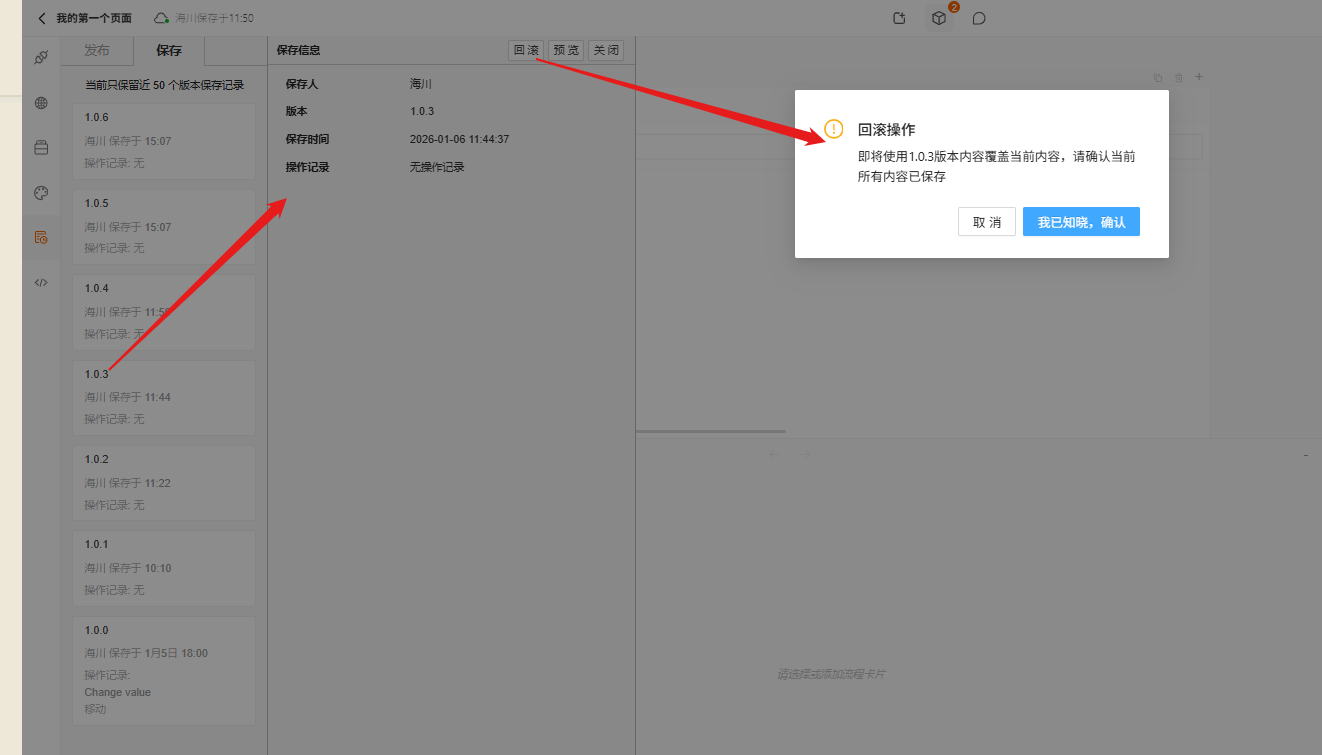Click the share icon in the top toolbar

click(x=898, y=17)
